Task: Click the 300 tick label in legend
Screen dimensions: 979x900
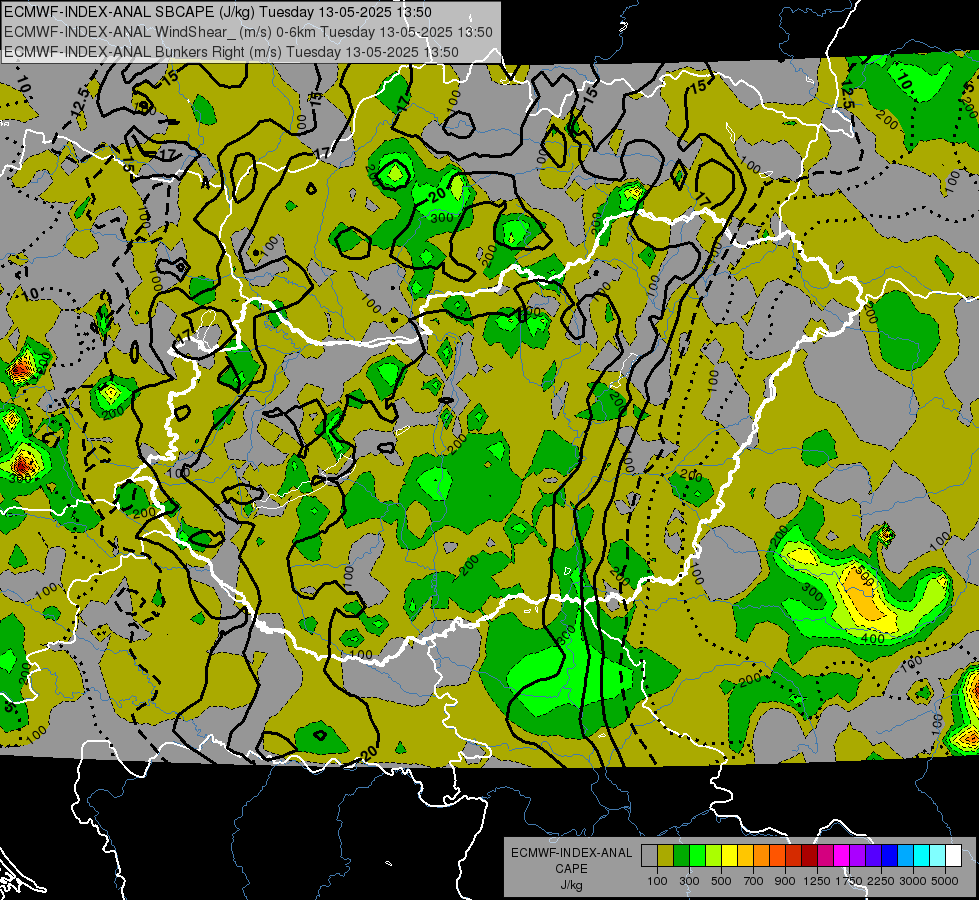Action: click(x=689, y=881)
